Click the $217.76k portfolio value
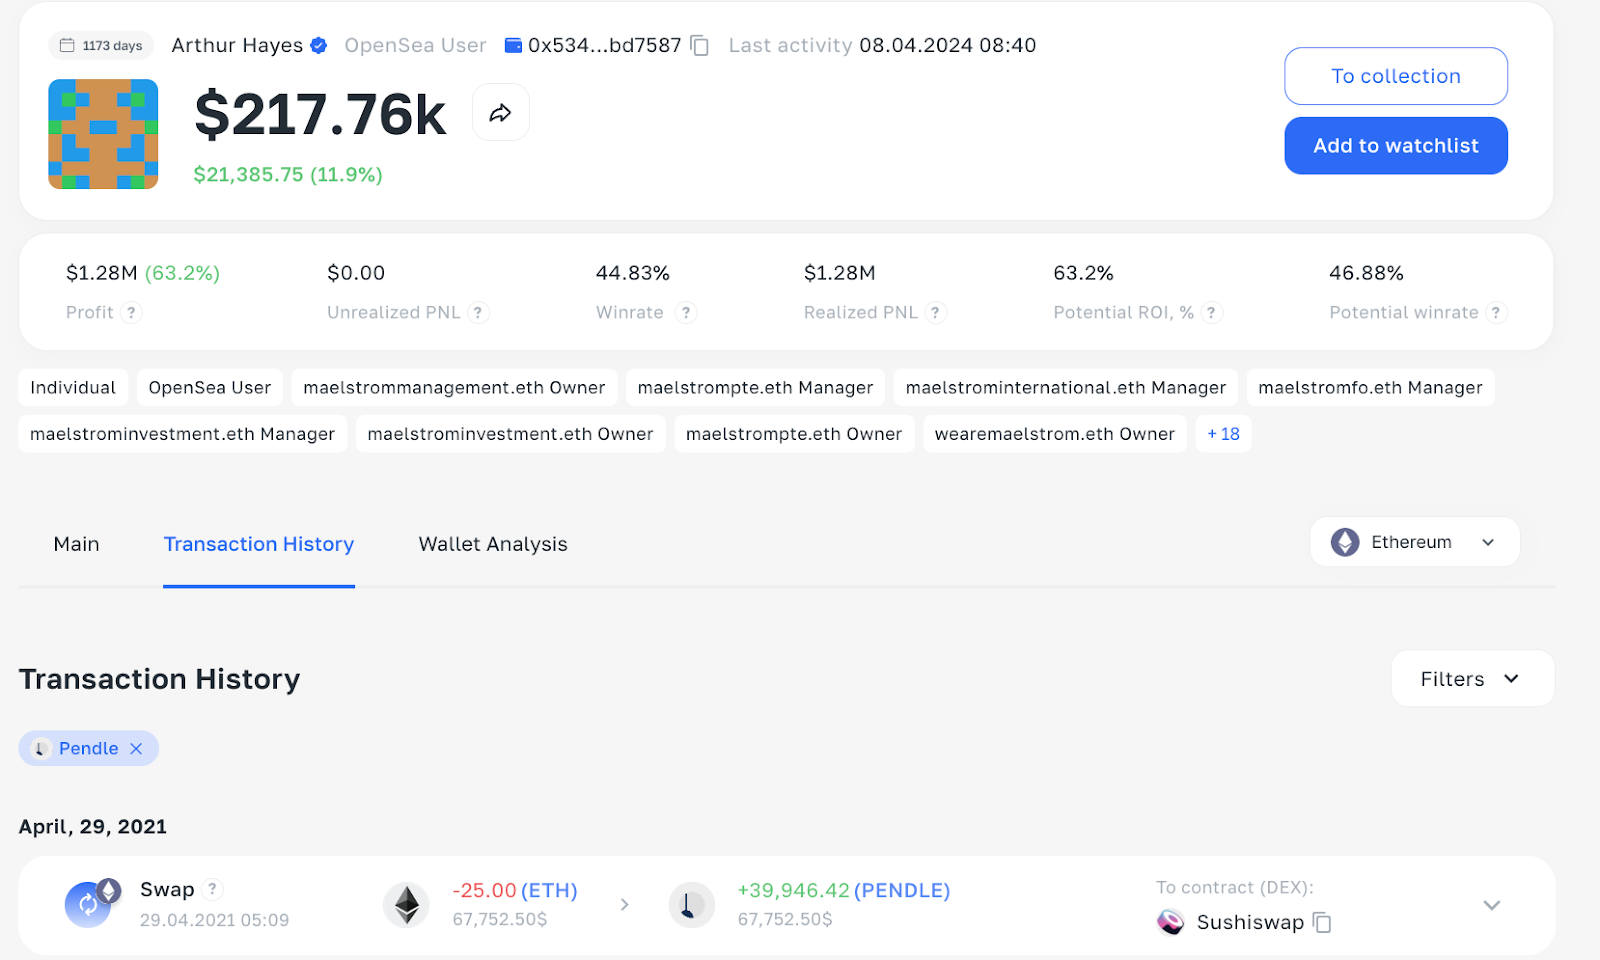 (x=320, y=114)
